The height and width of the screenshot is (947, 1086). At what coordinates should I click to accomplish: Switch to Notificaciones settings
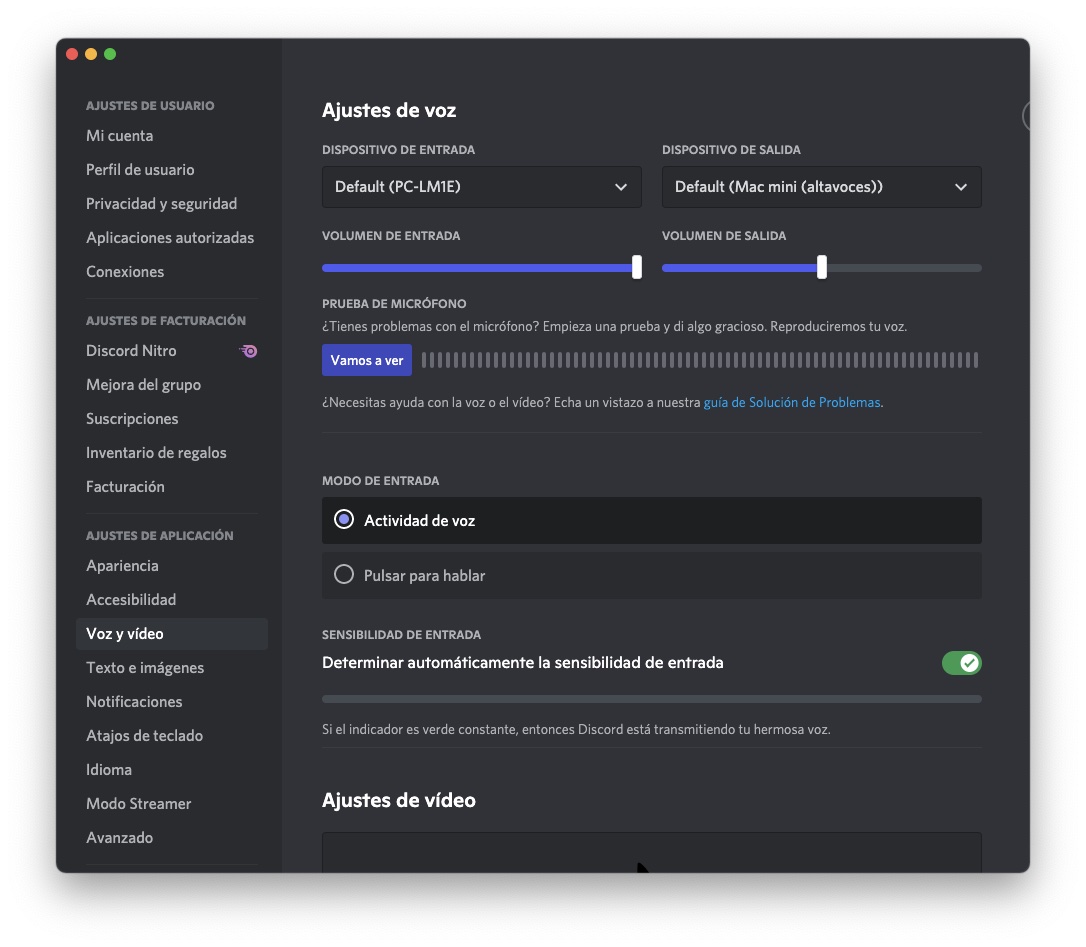(x=134, y=702)
